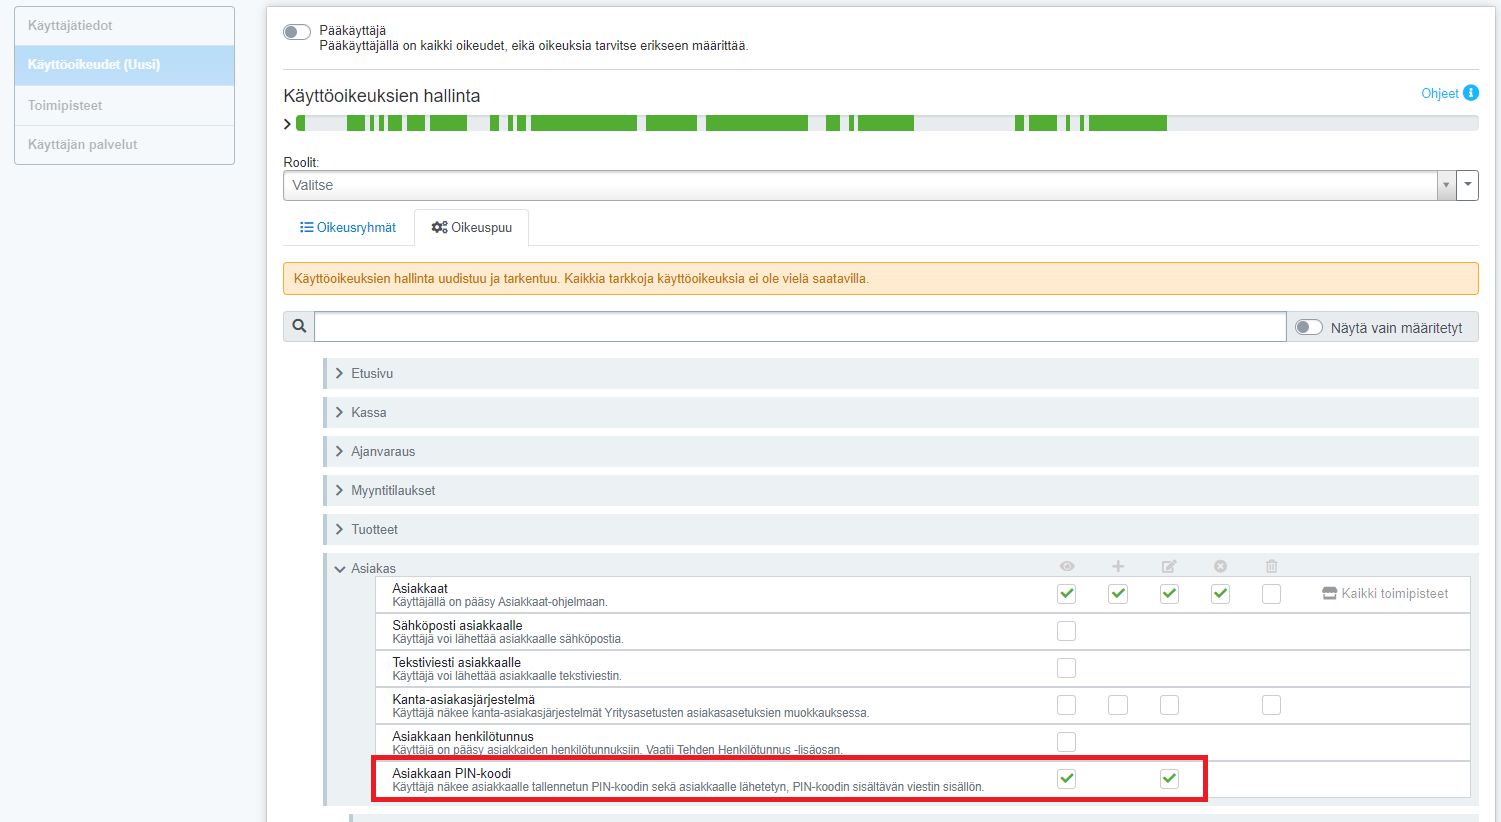Check the delete checkbox for Asiakkaat
The width and height of the screenshot is (1501, 822).
(1271, 594)
